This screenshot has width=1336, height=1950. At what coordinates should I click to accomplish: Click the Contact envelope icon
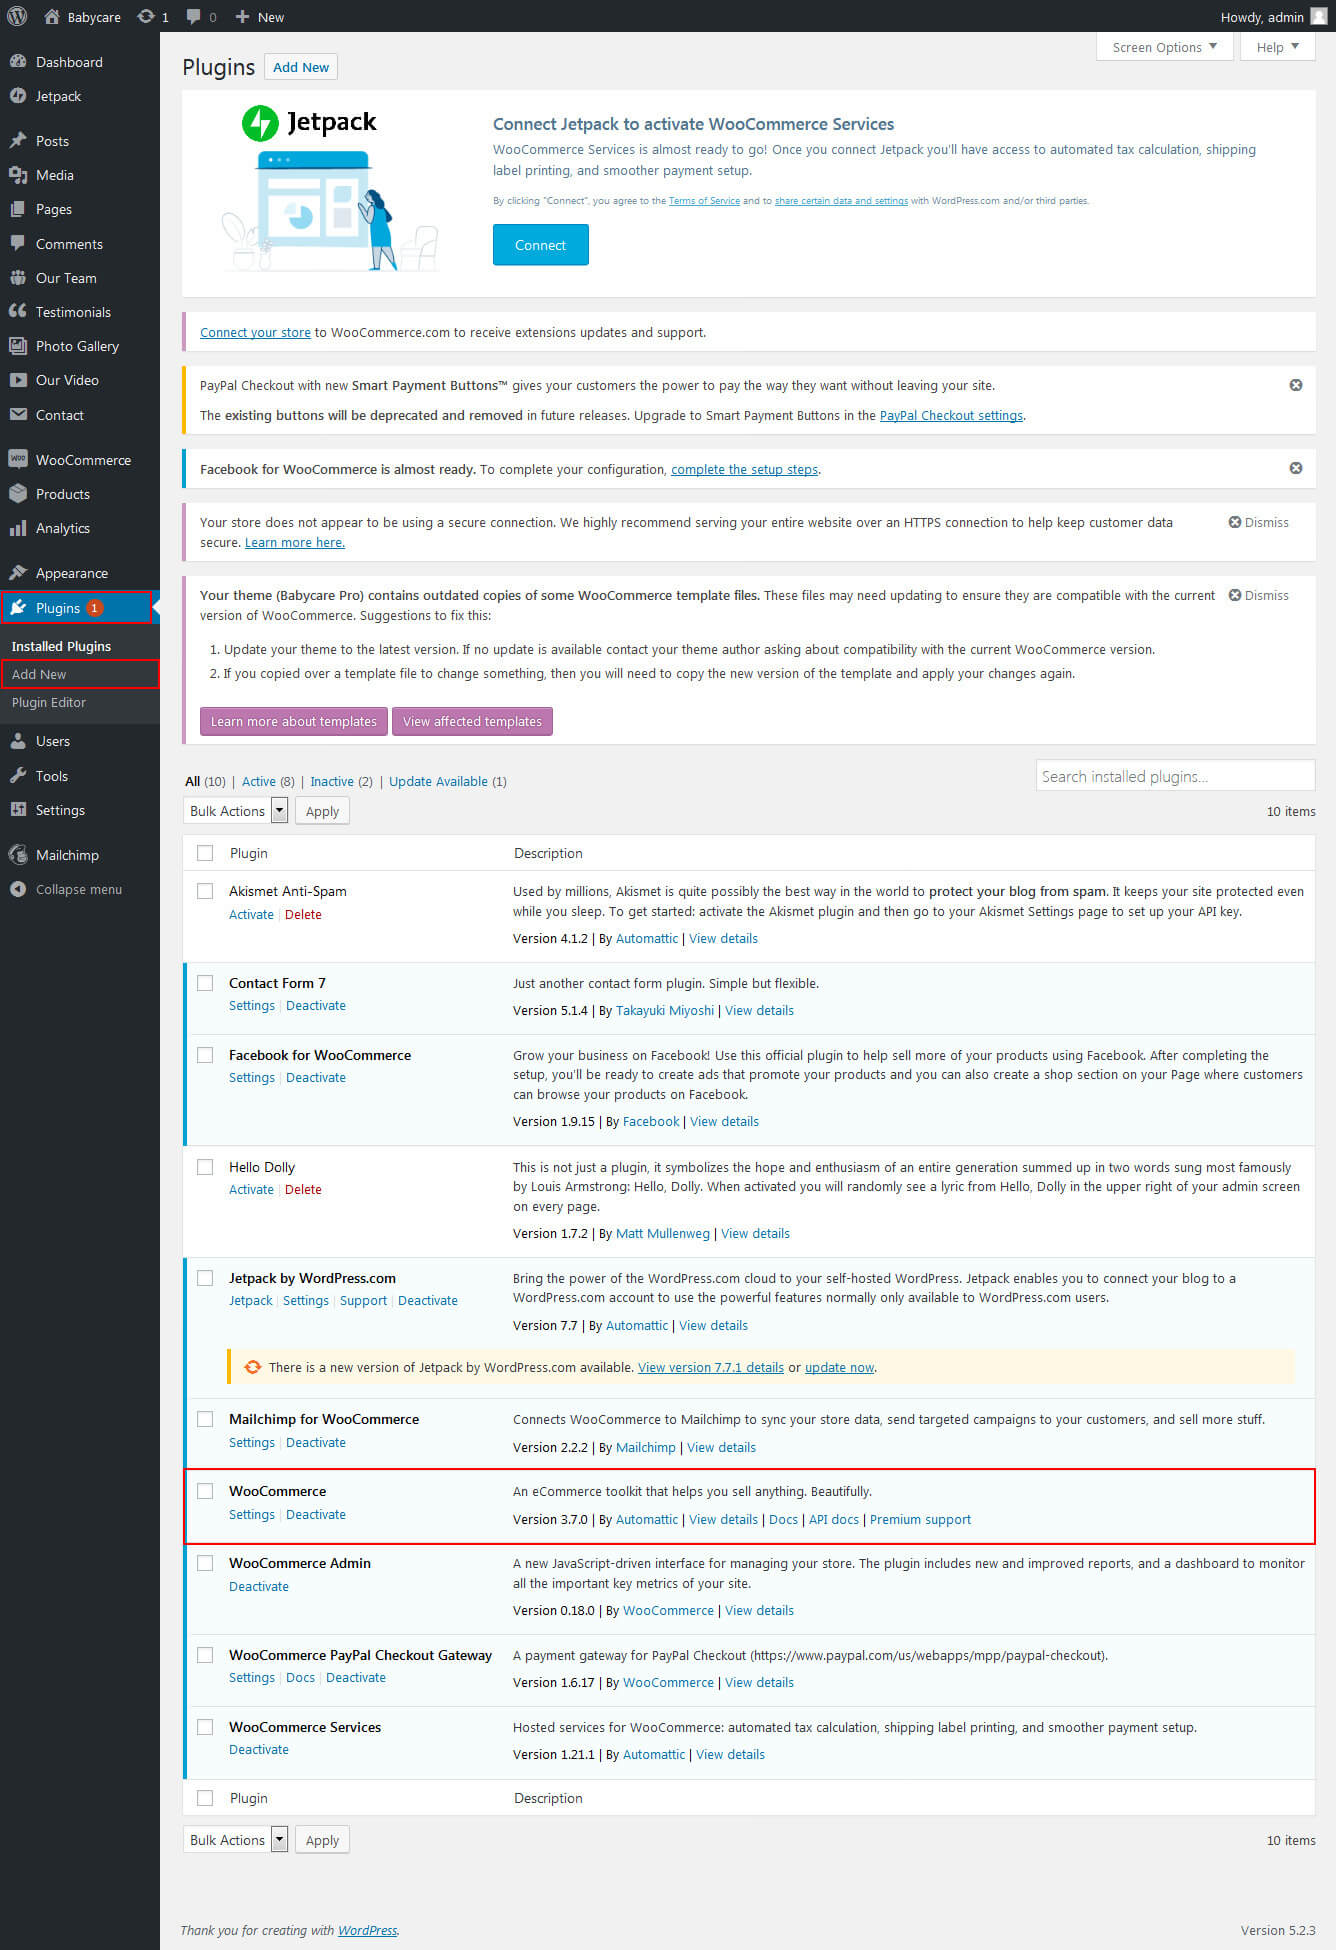[x=18, y=414]
